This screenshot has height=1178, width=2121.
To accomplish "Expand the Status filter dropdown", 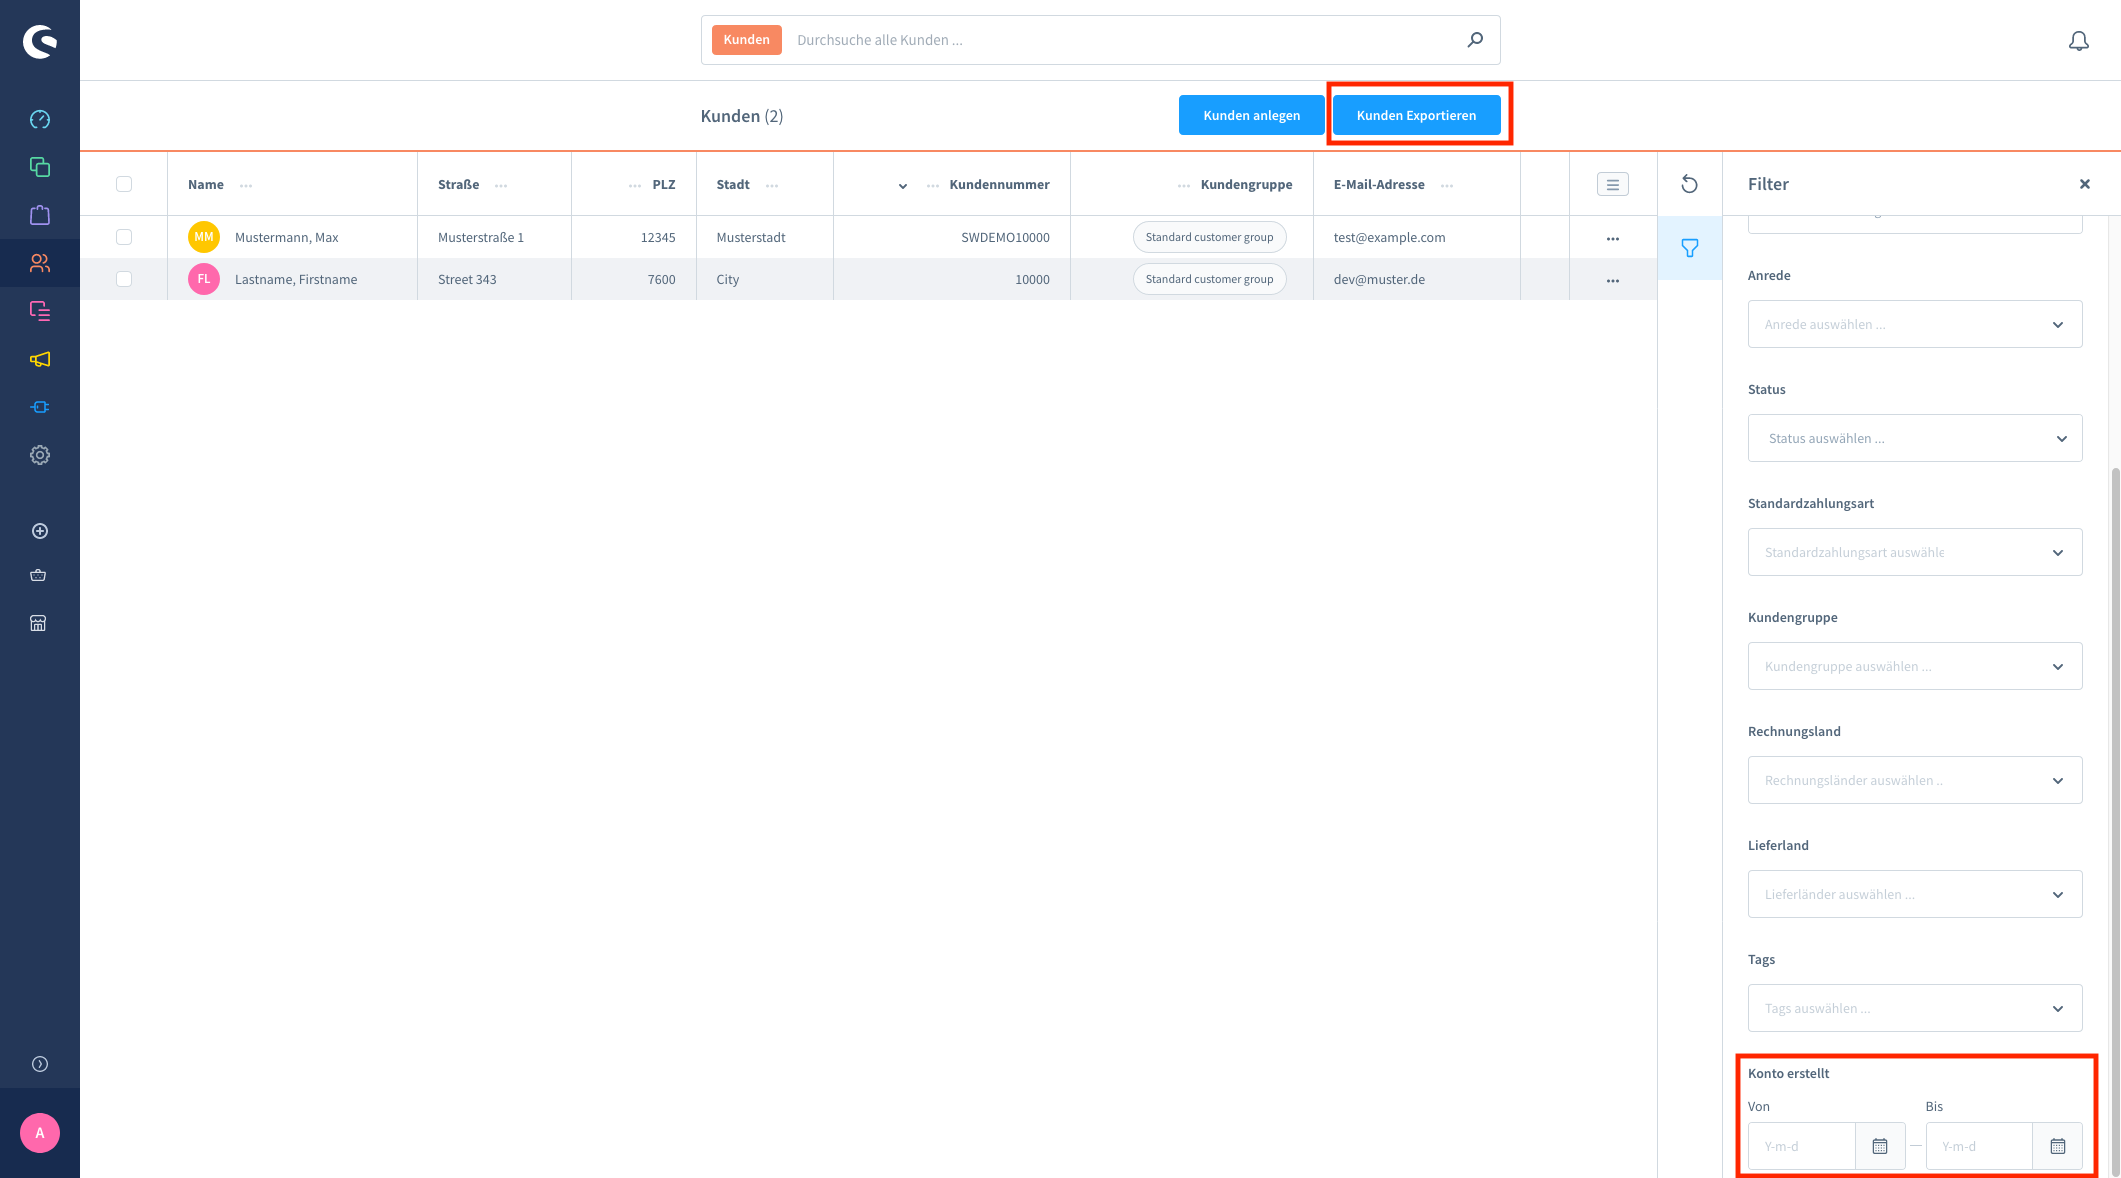I will [1914, 438].
